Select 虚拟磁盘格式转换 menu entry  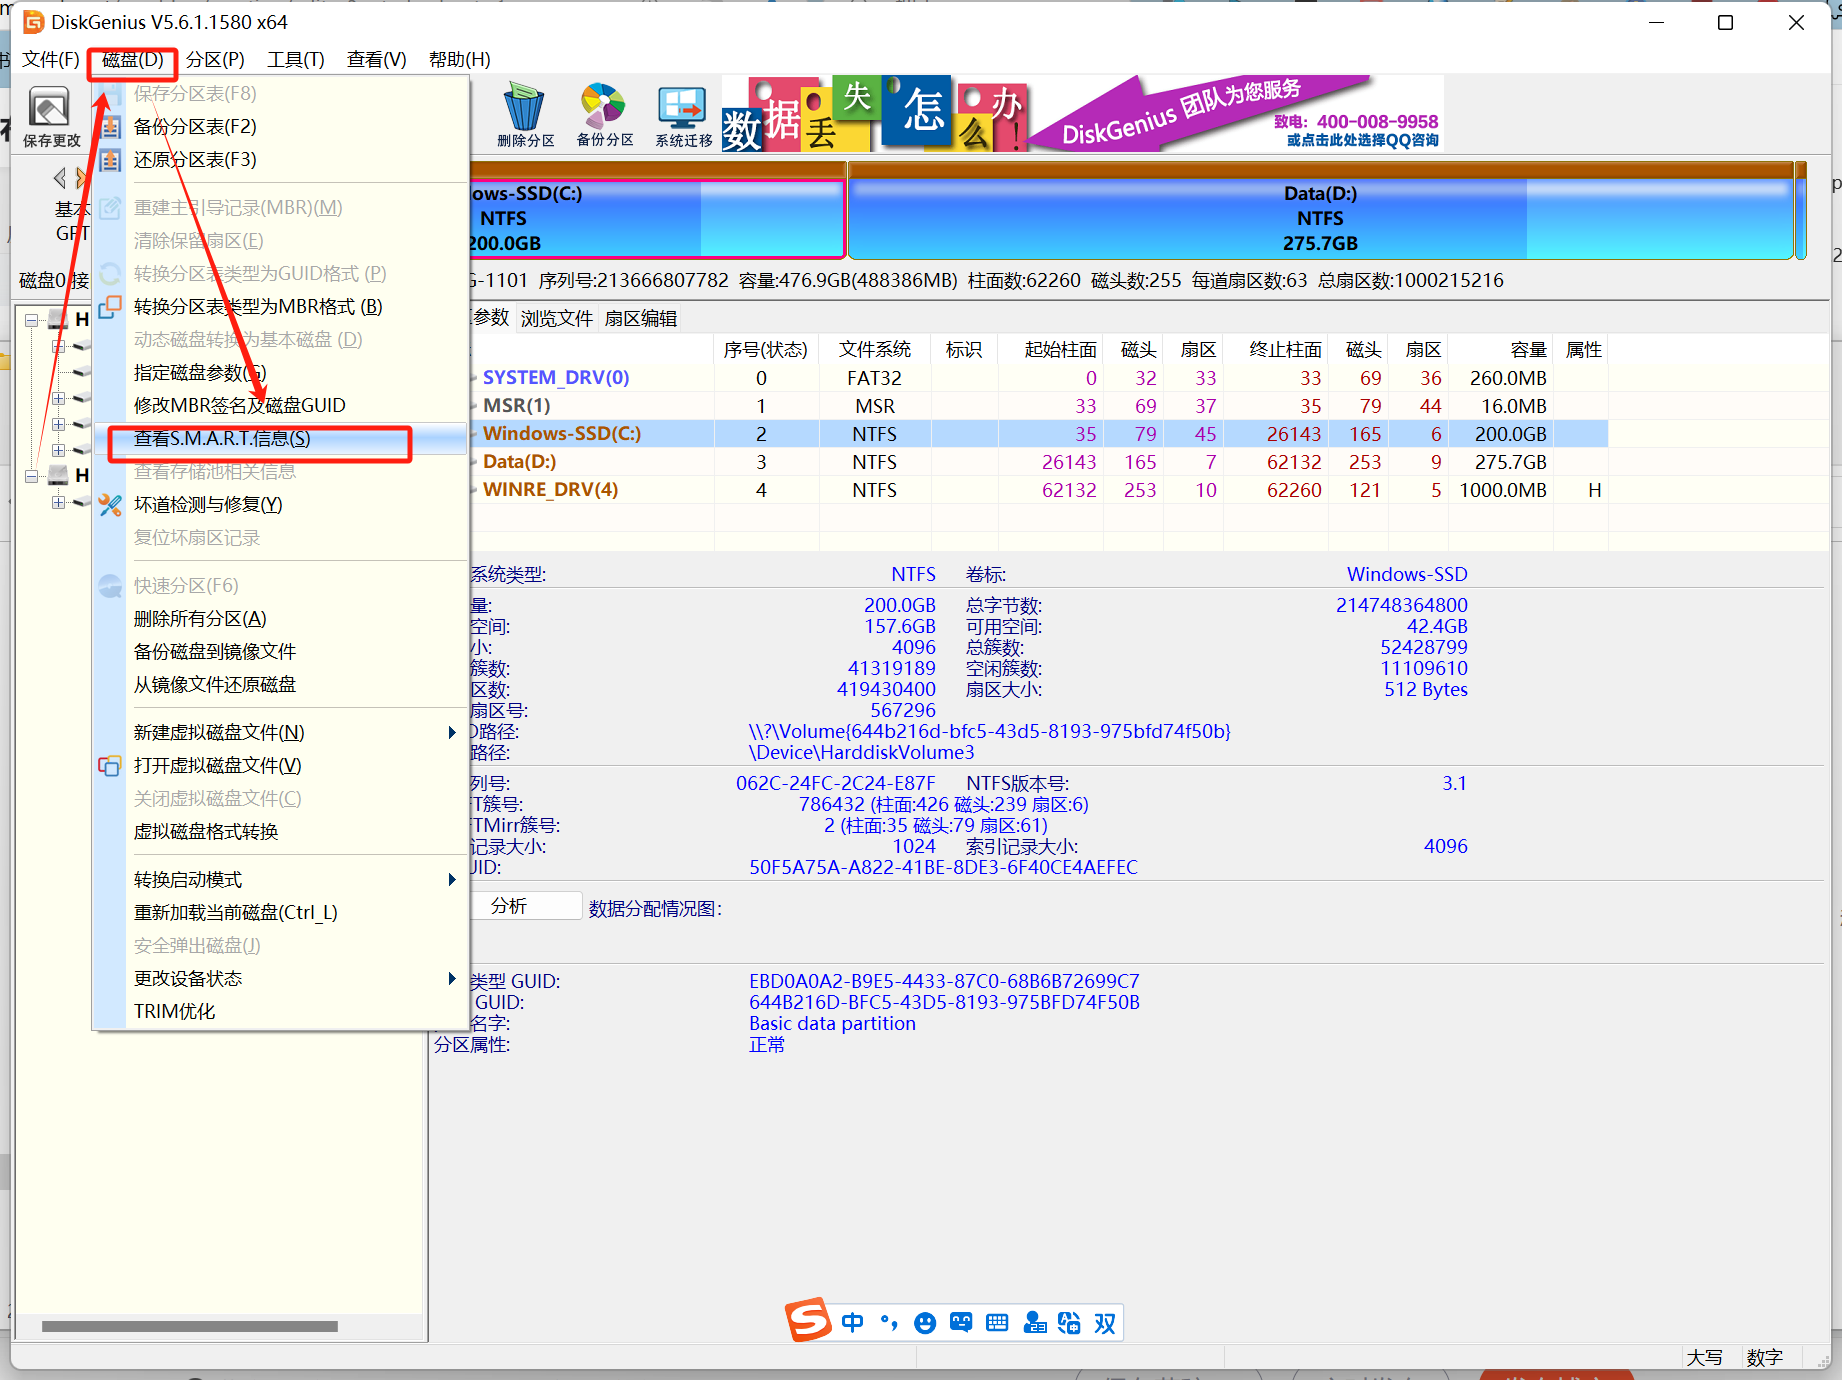pos(280,832)
